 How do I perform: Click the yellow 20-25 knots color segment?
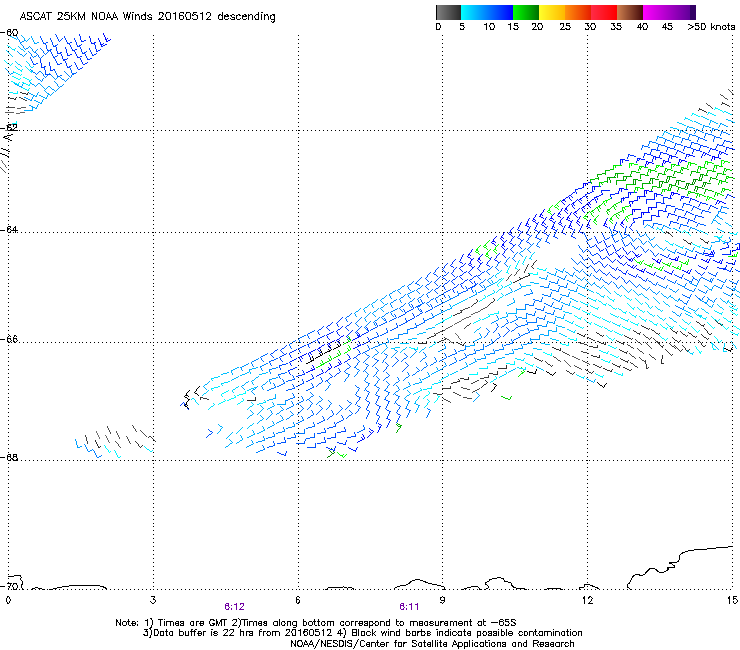coord(552,12)
